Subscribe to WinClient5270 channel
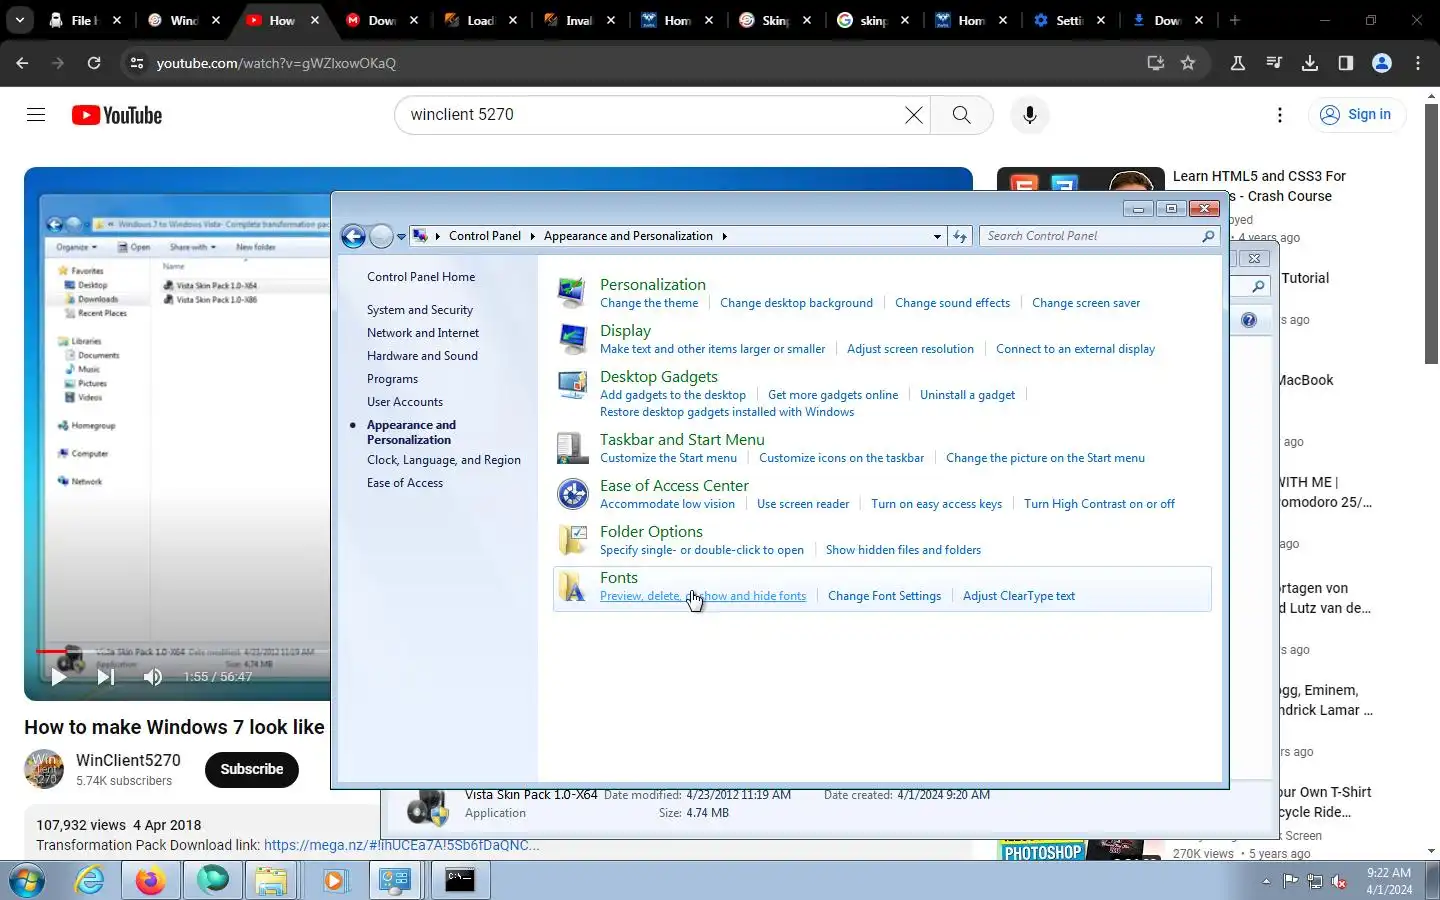 tap(252, 769)
